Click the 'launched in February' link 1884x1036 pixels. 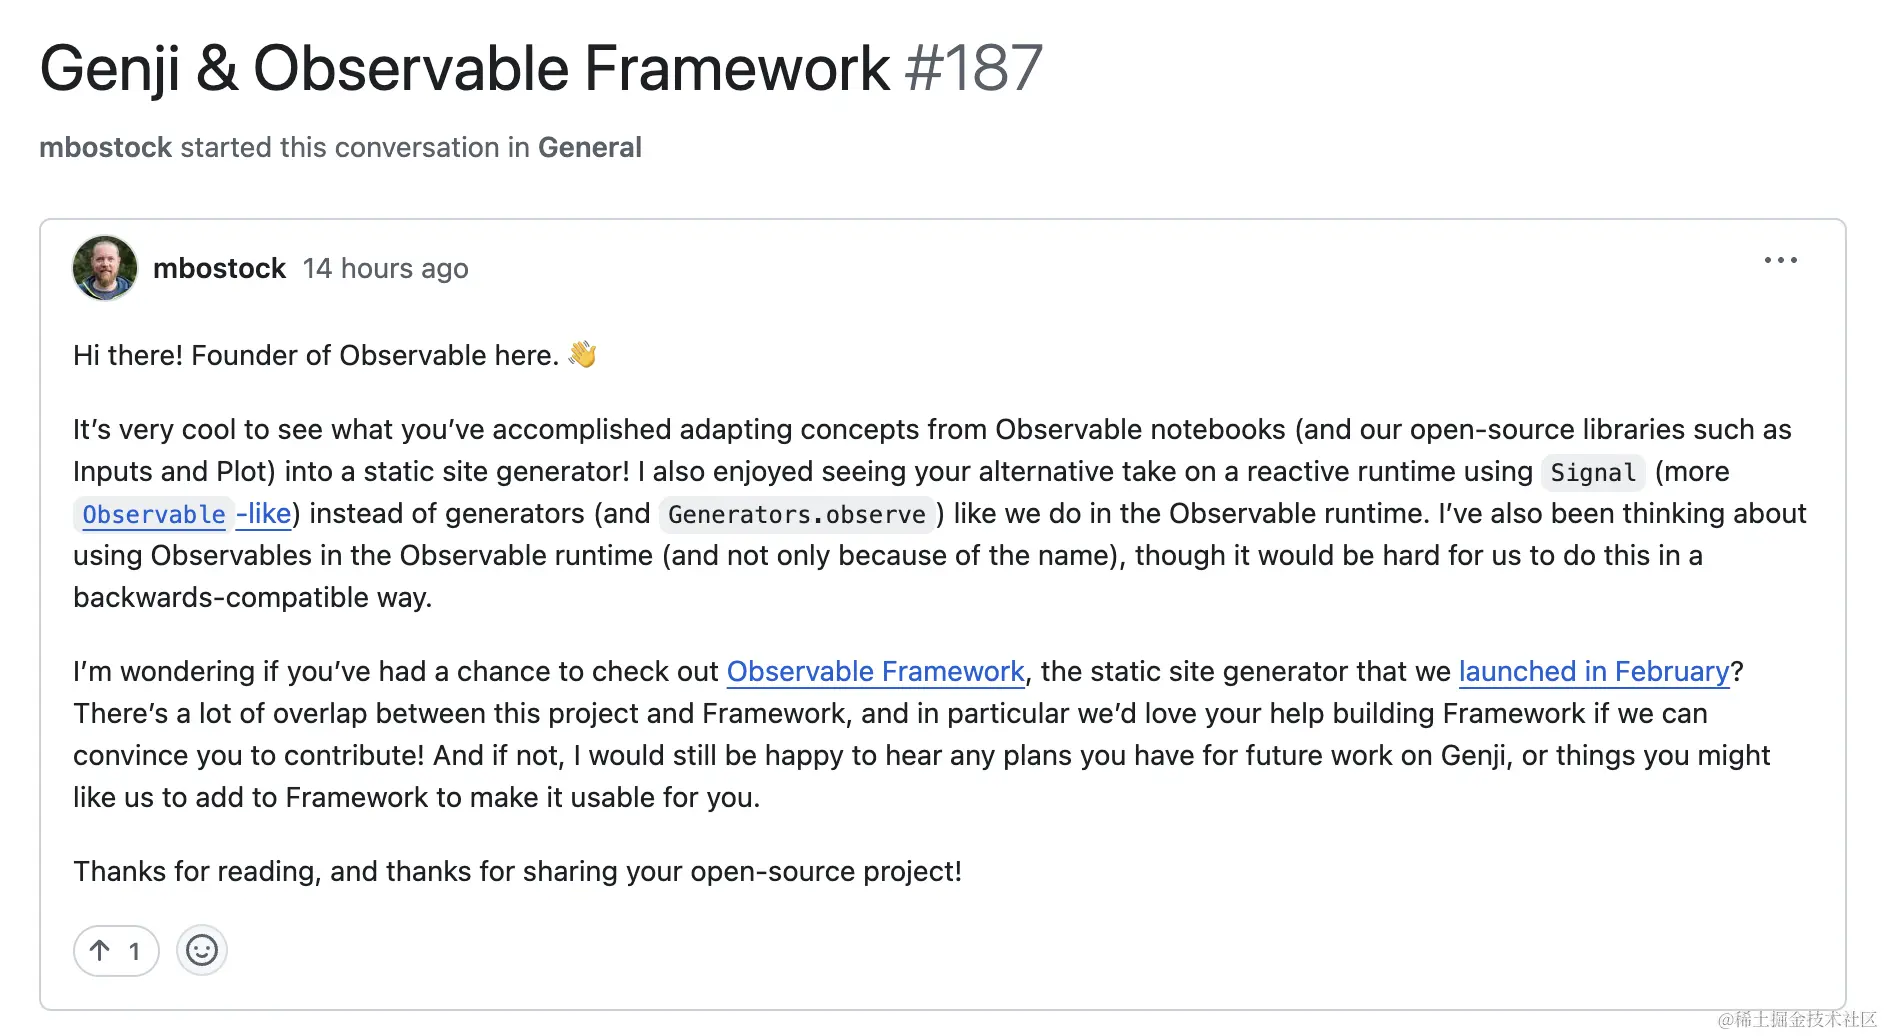click(1592, 672)
